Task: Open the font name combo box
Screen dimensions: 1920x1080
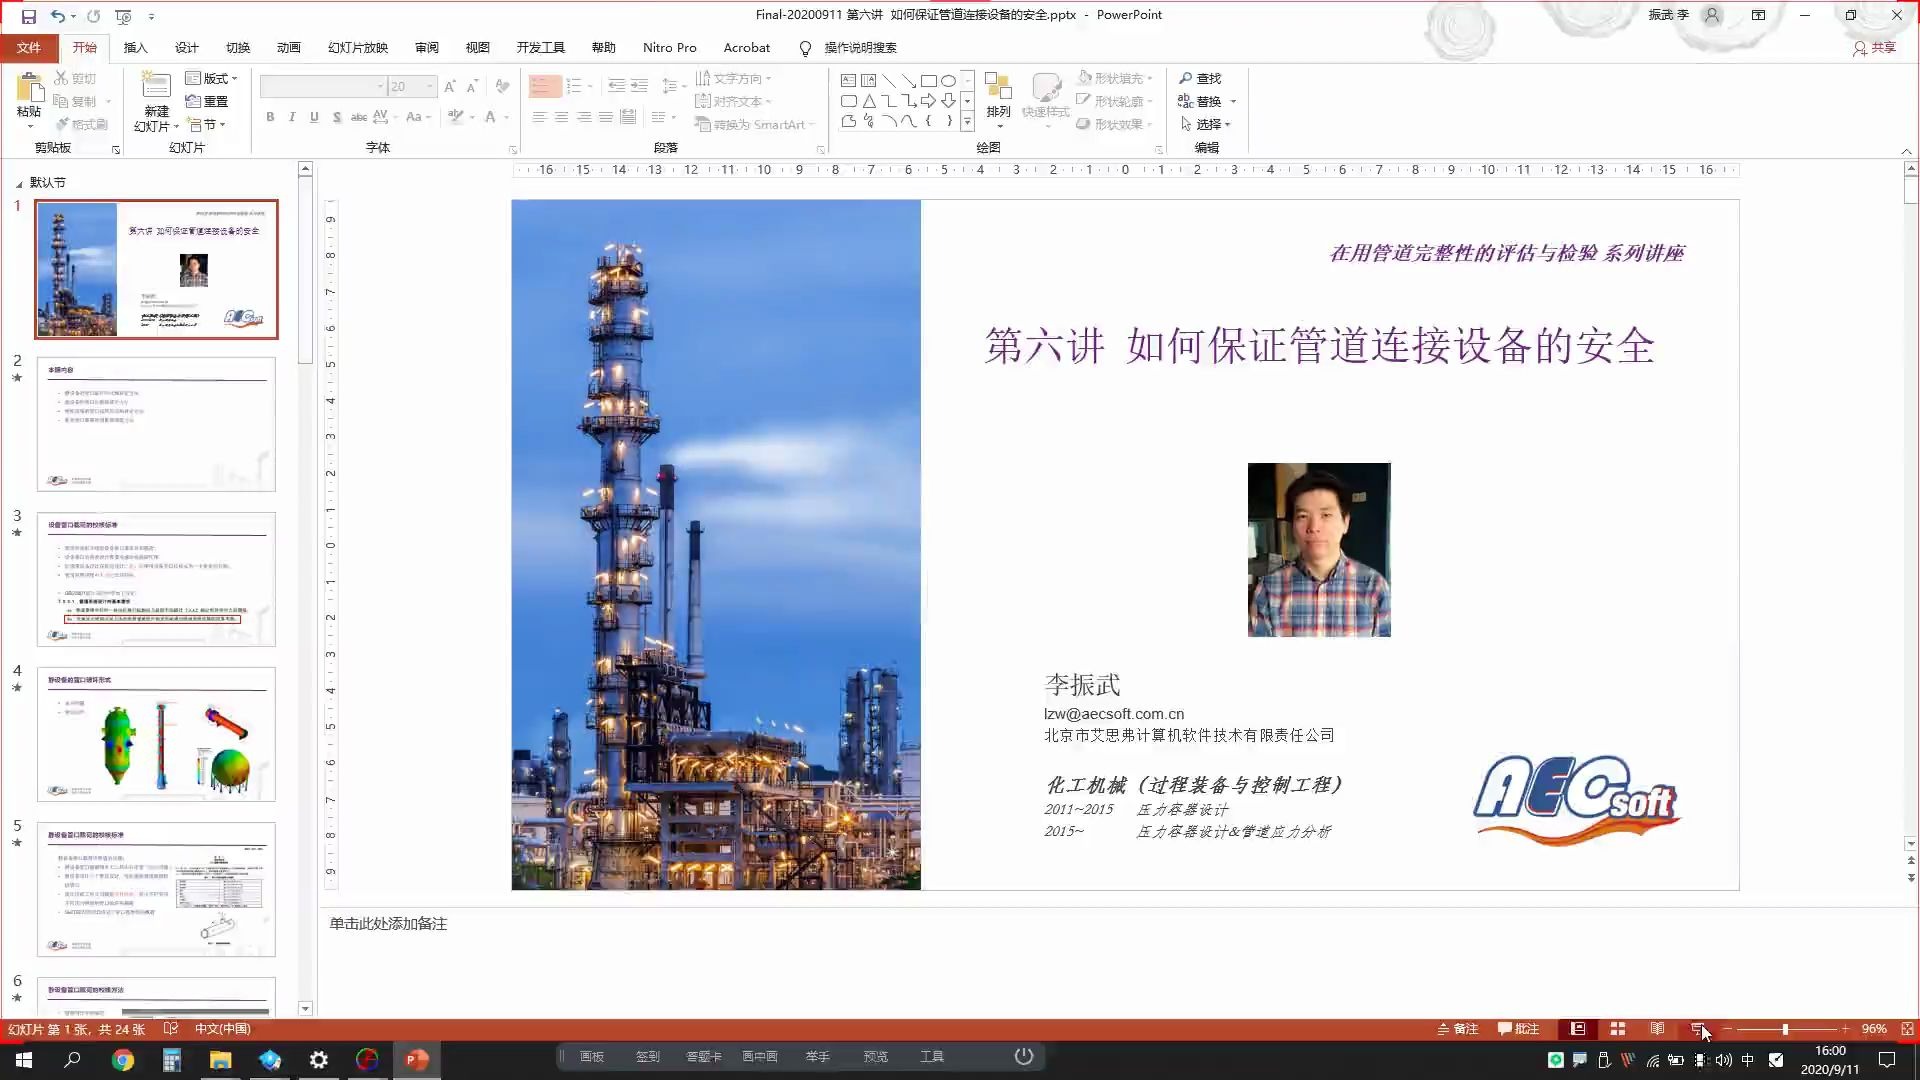Action: (323, 87)
